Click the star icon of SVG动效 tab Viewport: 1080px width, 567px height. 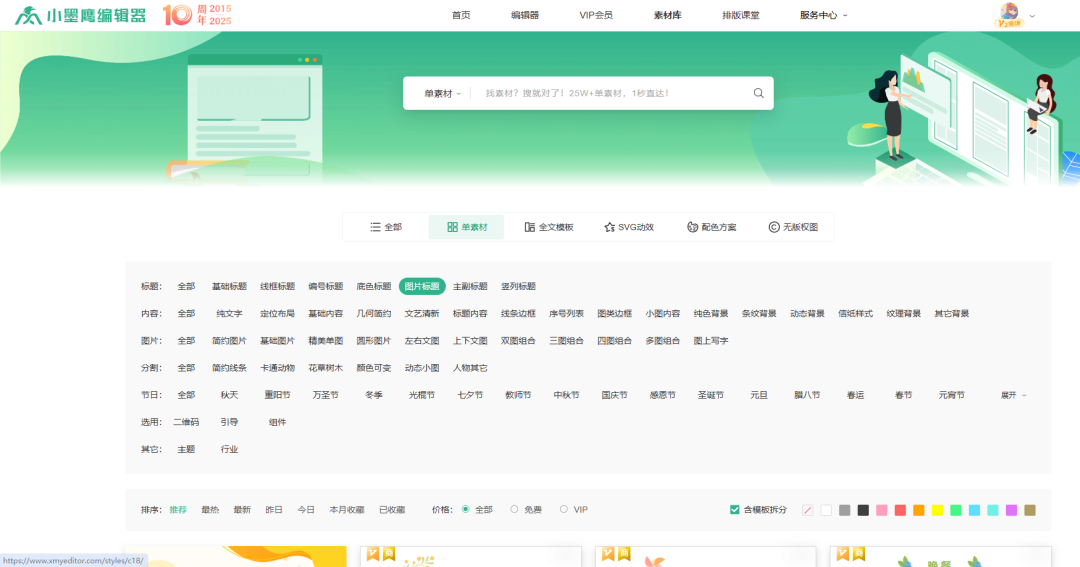point(610,227)
